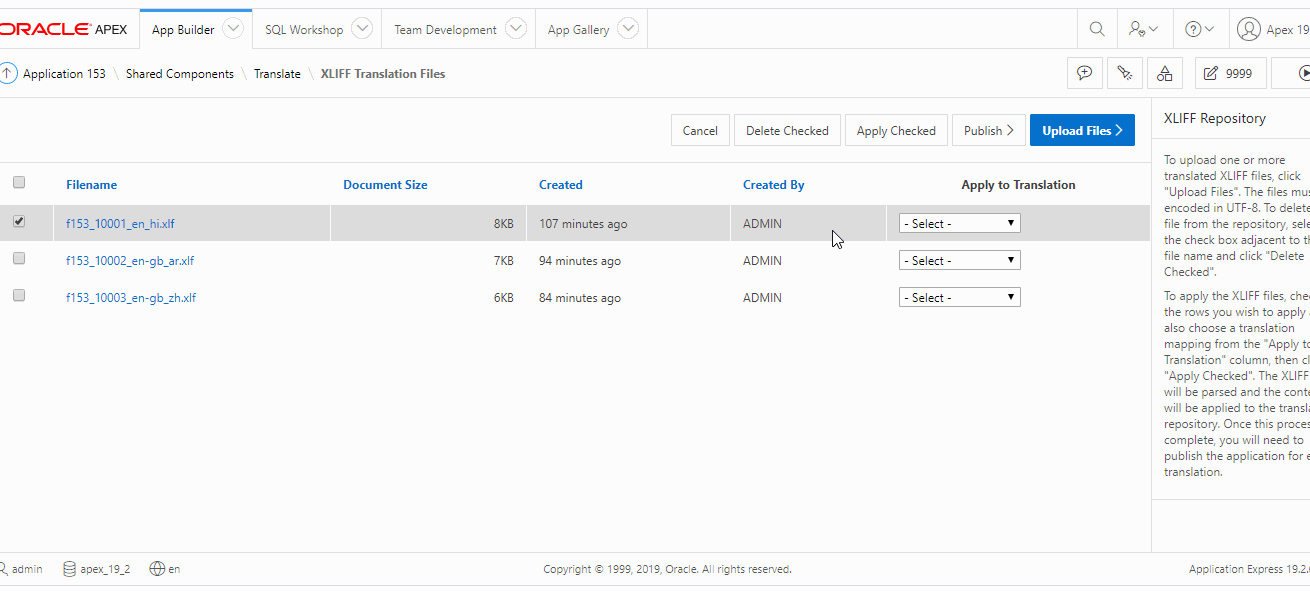
Task: Open Apply to Translation dropdown for en_hi file
Action: click(x=959, y=224)
